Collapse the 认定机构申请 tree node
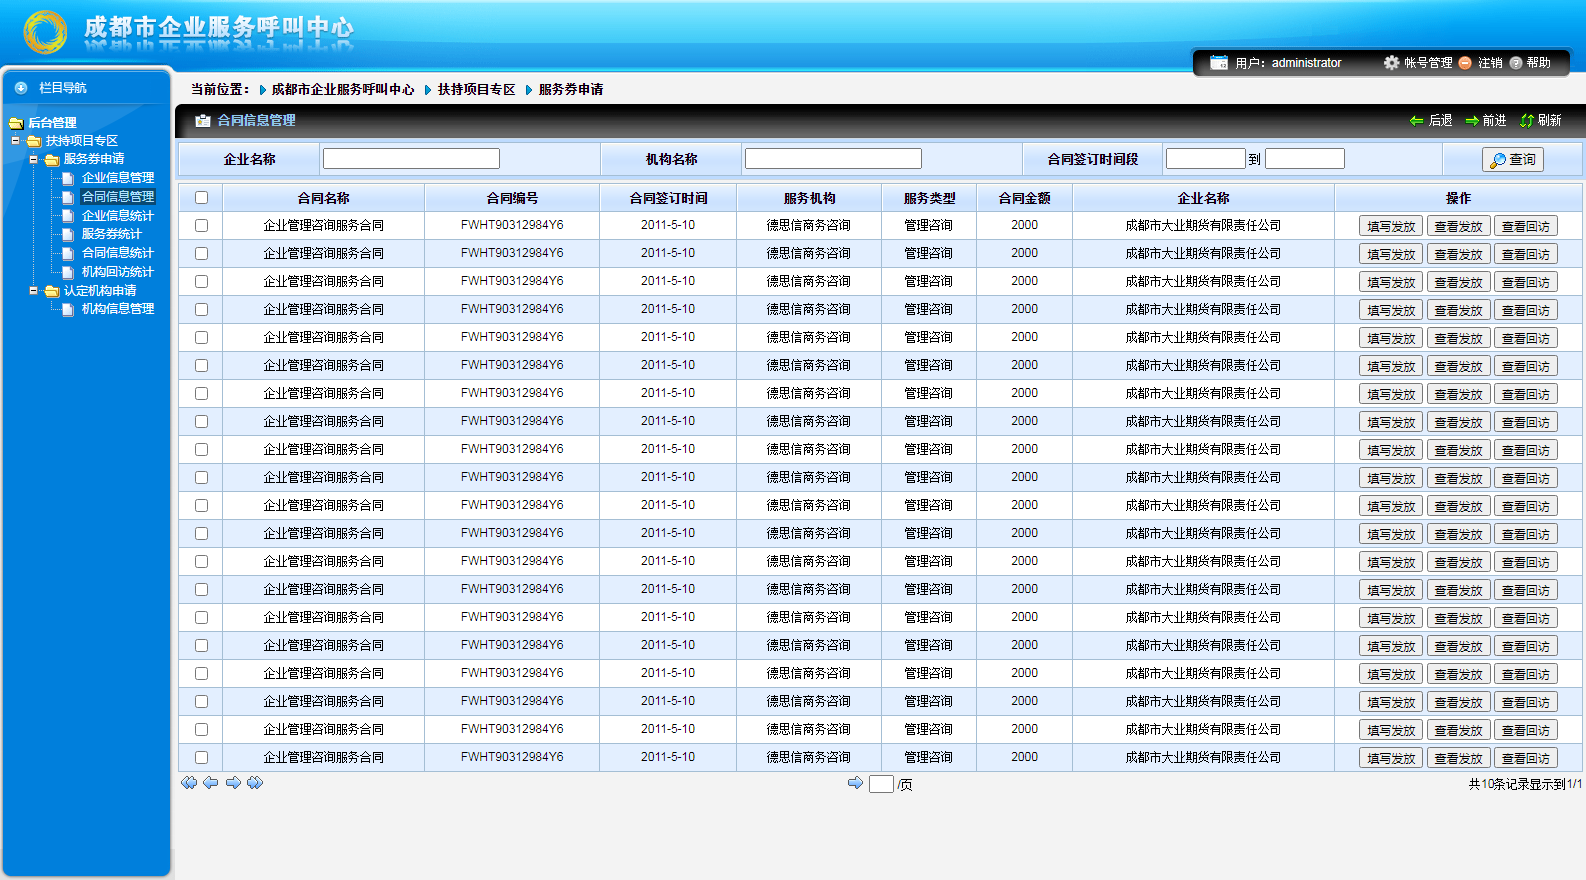Image resolution: width=1586 pixels, height=880 pixels. pyautogui.click(x=33, y=291)
